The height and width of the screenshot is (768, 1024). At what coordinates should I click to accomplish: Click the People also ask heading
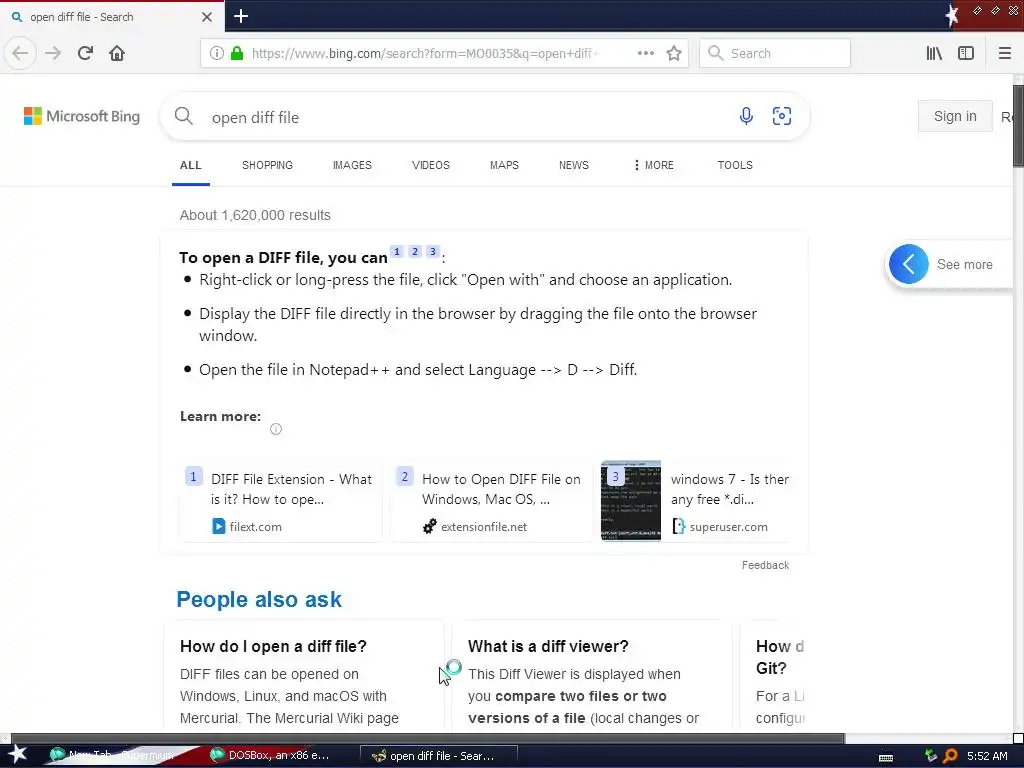tap(259, 600)
